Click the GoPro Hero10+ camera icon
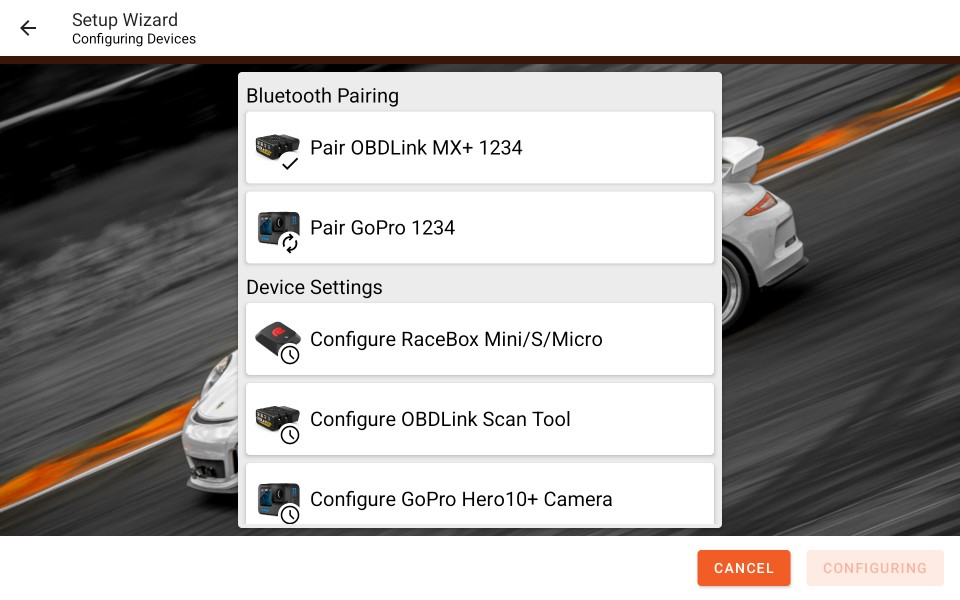This screenshot has height=600, width=960. pyautogui.click(x=279, y=503)
